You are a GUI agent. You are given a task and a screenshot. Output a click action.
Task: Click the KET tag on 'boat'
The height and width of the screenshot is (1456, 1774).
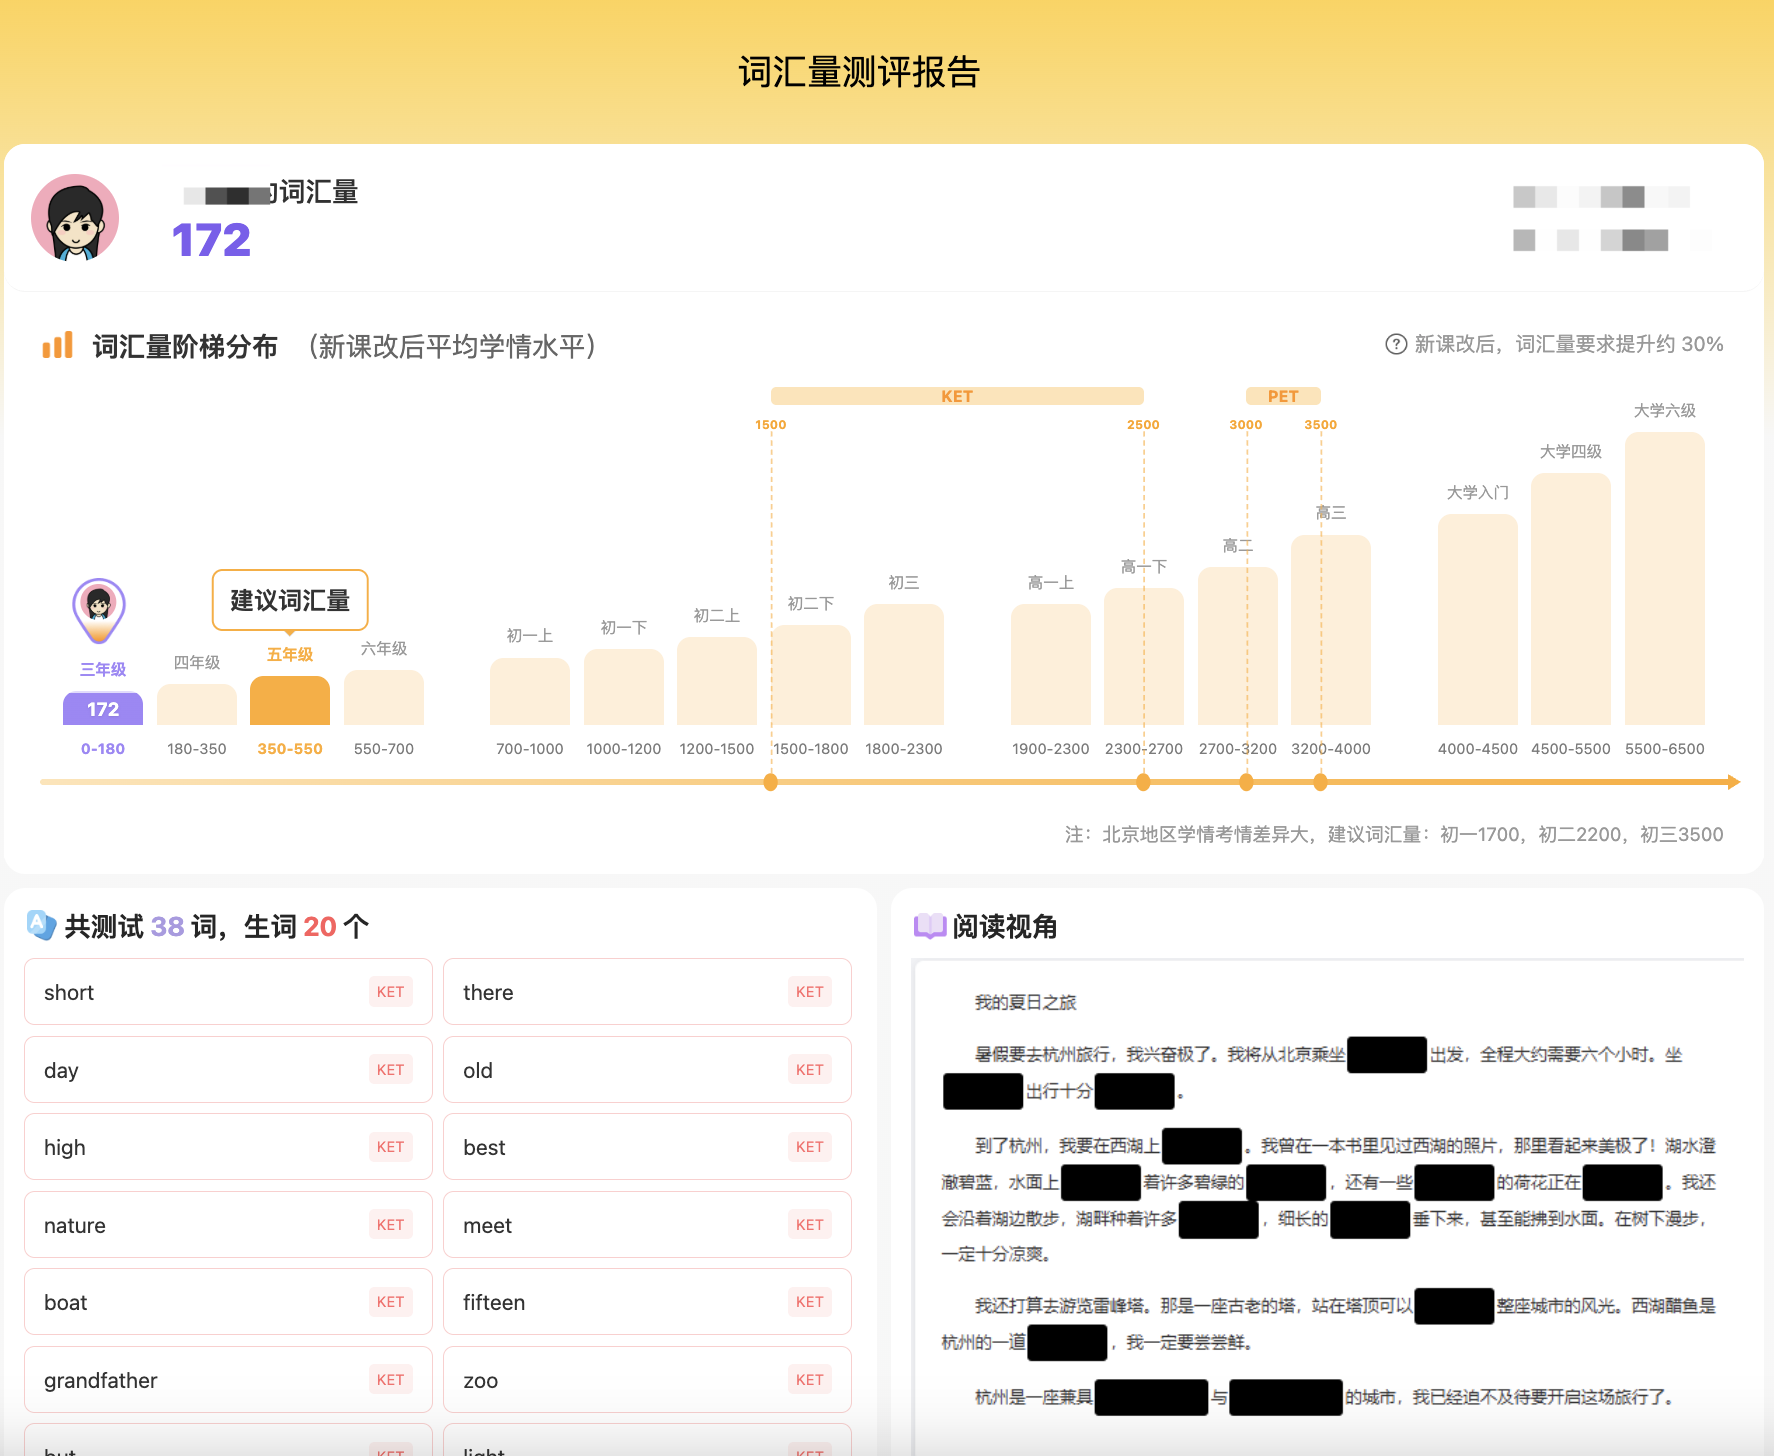pyautogui.click(x=391, y=1302)
